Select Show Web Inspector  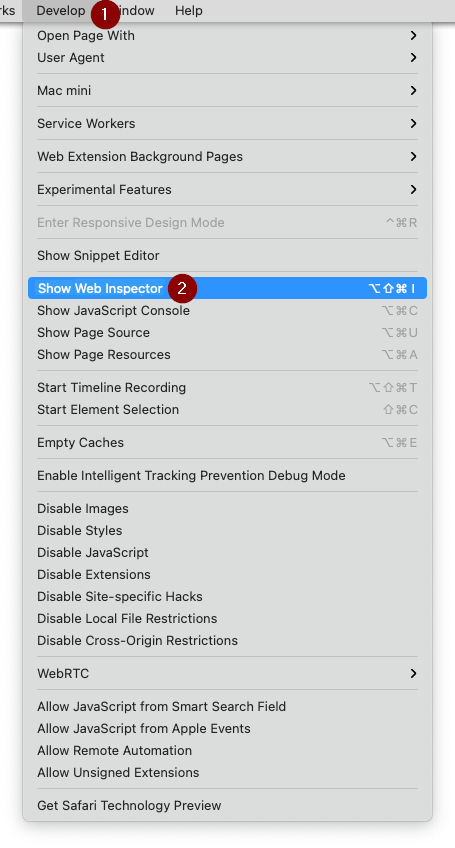click(x=227, y=288)
